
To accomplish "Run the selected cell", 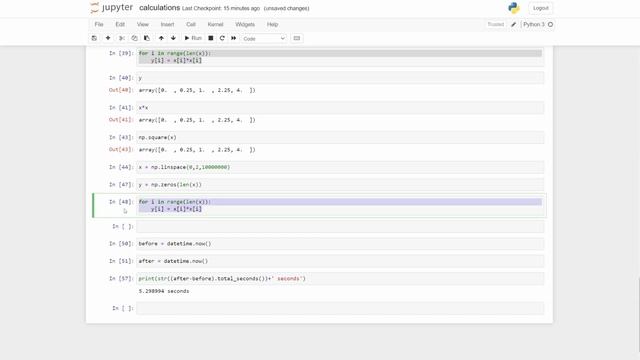I will (x=193, y=38).
